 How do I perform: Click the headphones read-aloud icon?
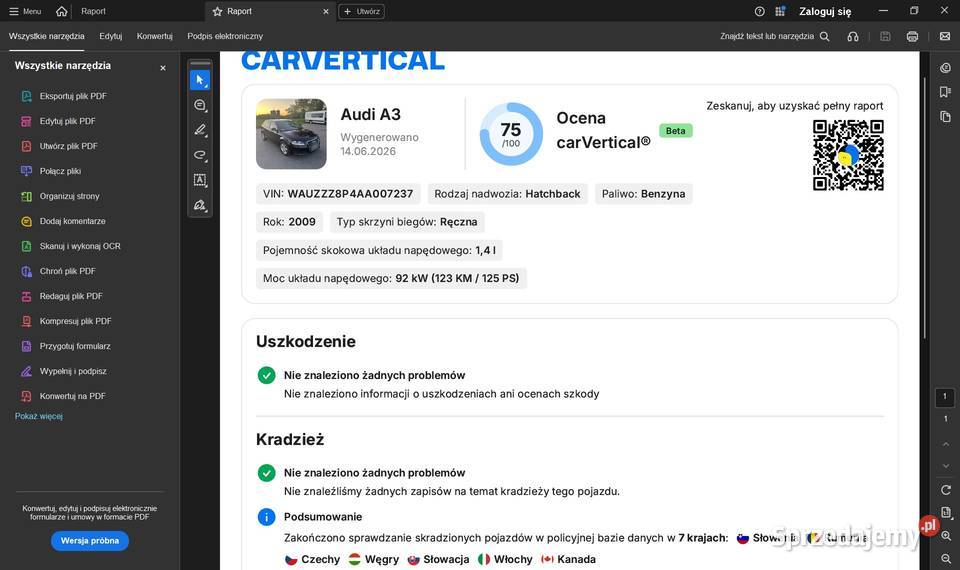[853, 36]
